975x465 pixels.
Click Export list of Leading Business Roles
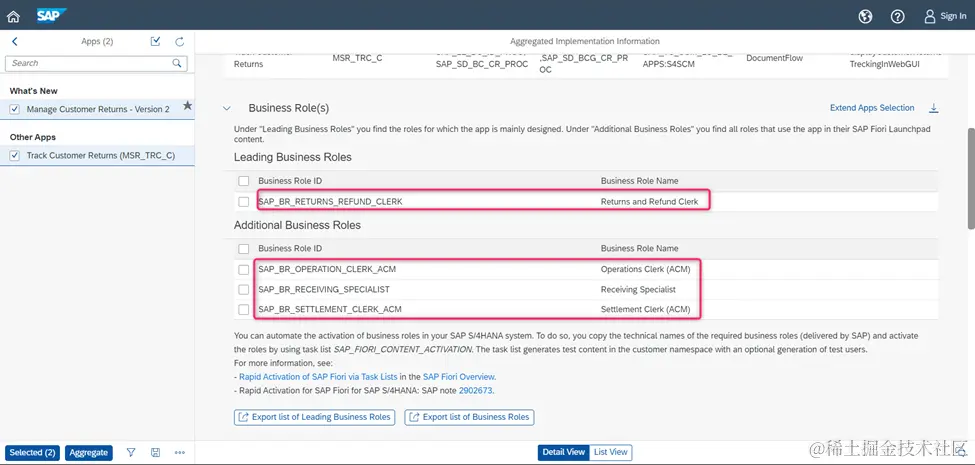coord(315,417)
